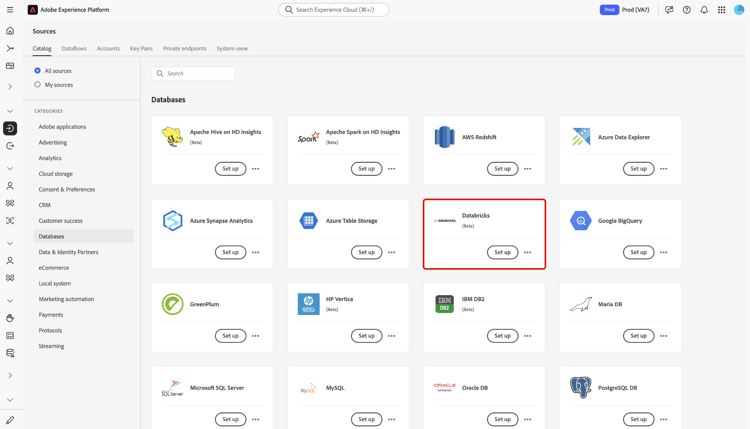750x429 pixels.
Task: Open the feedback chat icon
Action: point(669,10)
